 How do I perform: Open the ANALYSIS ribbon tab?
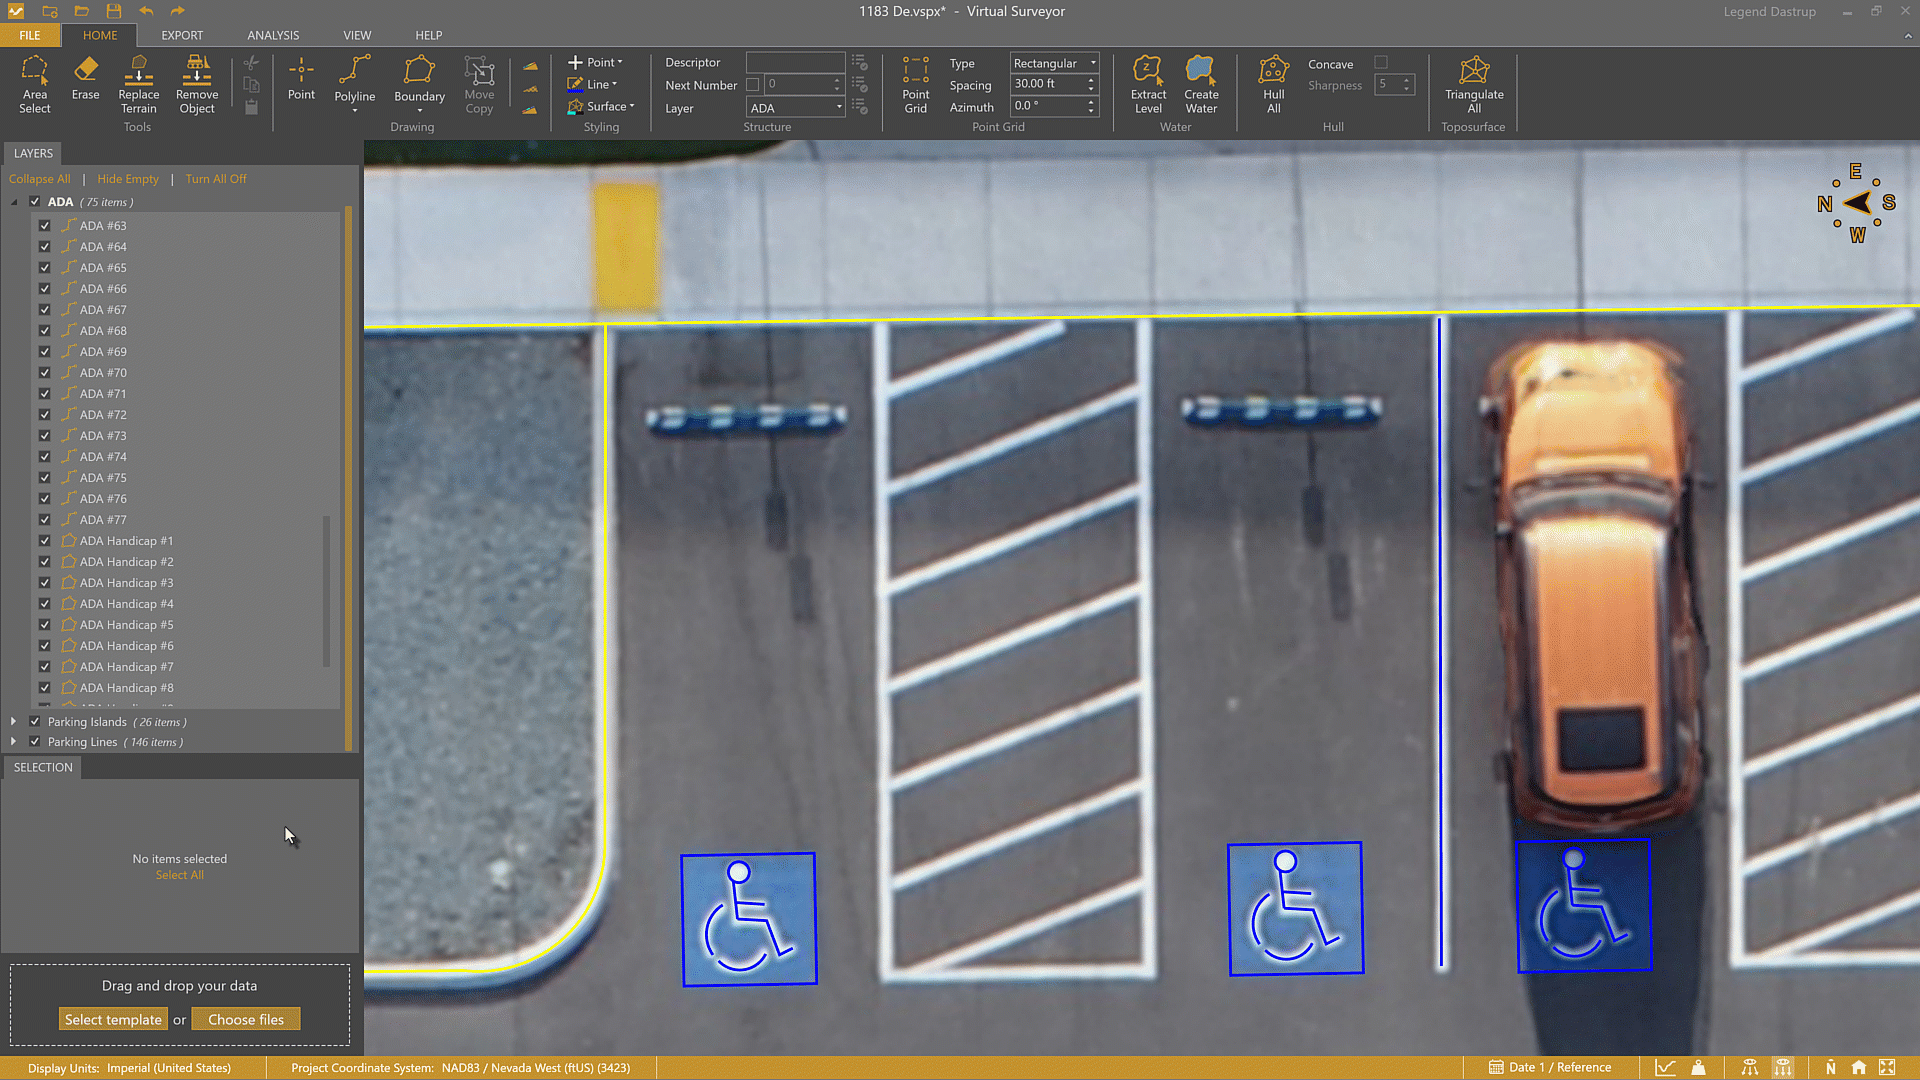point(273,35)
